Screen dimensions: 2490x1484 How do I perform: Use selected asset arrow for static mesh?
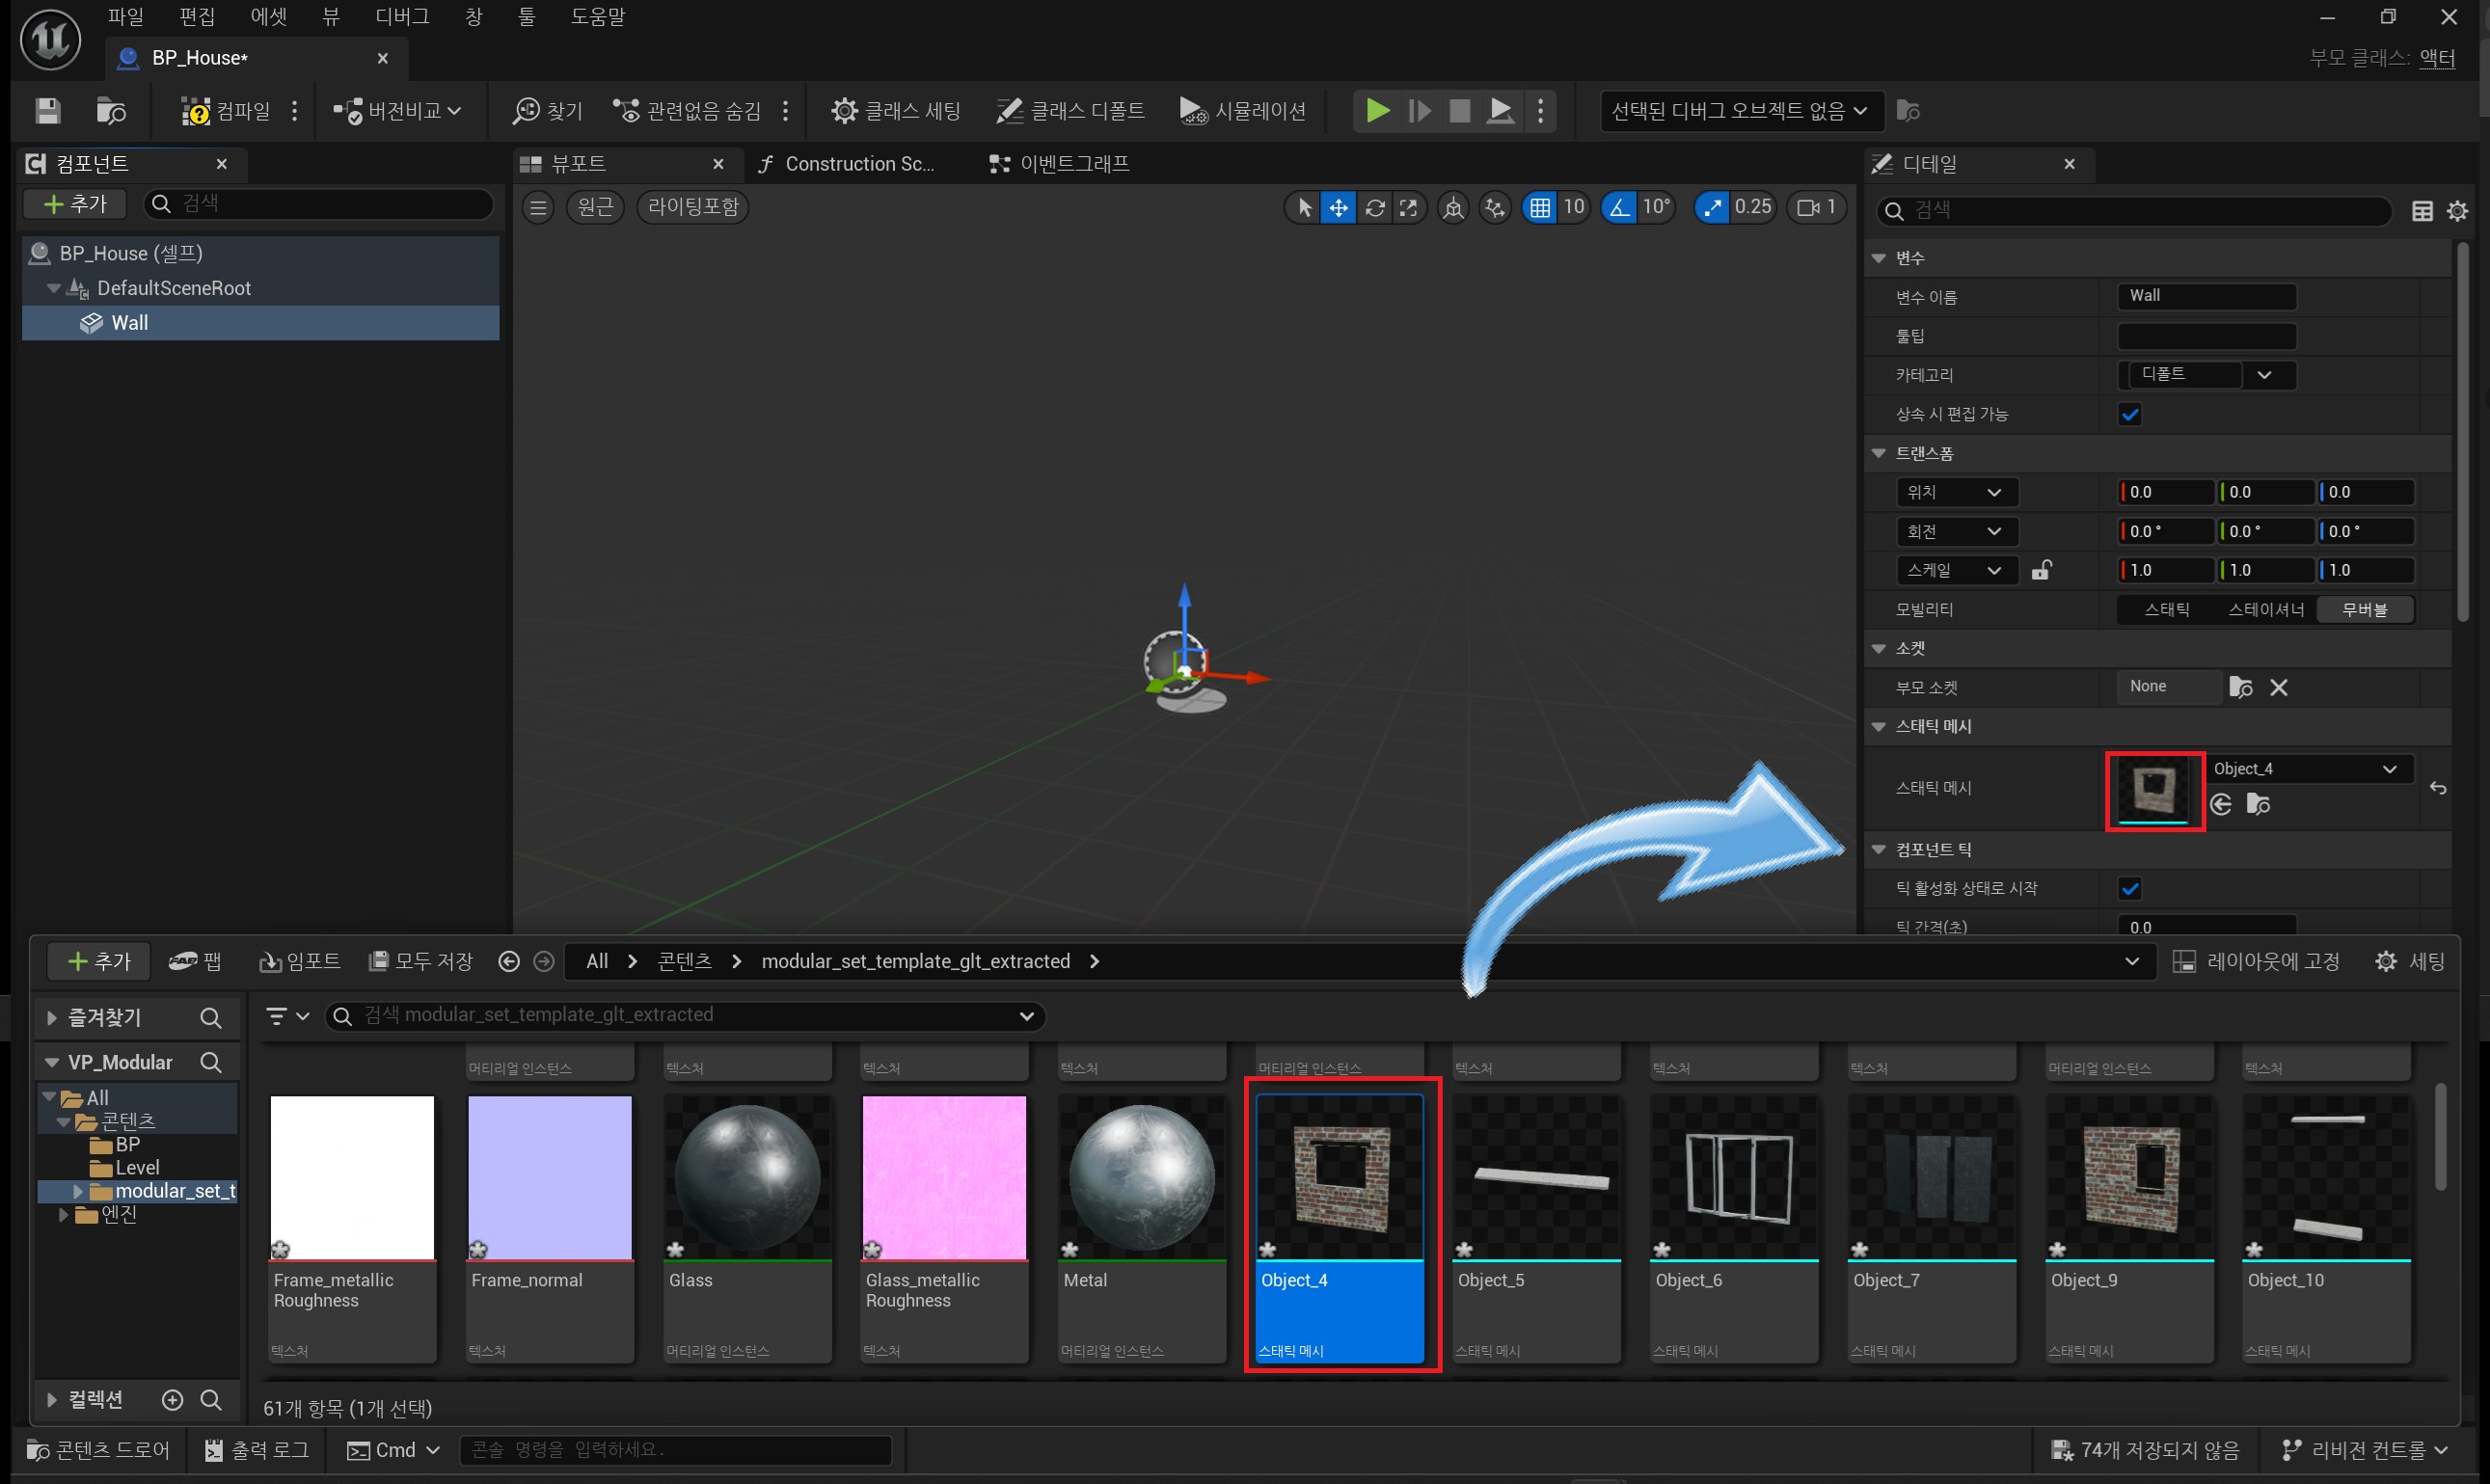2221,804
